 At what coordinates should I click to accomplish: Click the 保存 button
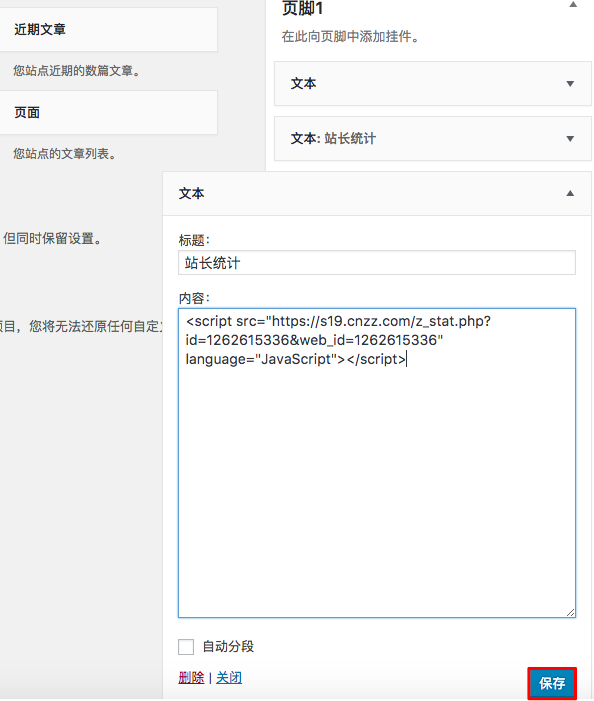coord(552,683)
